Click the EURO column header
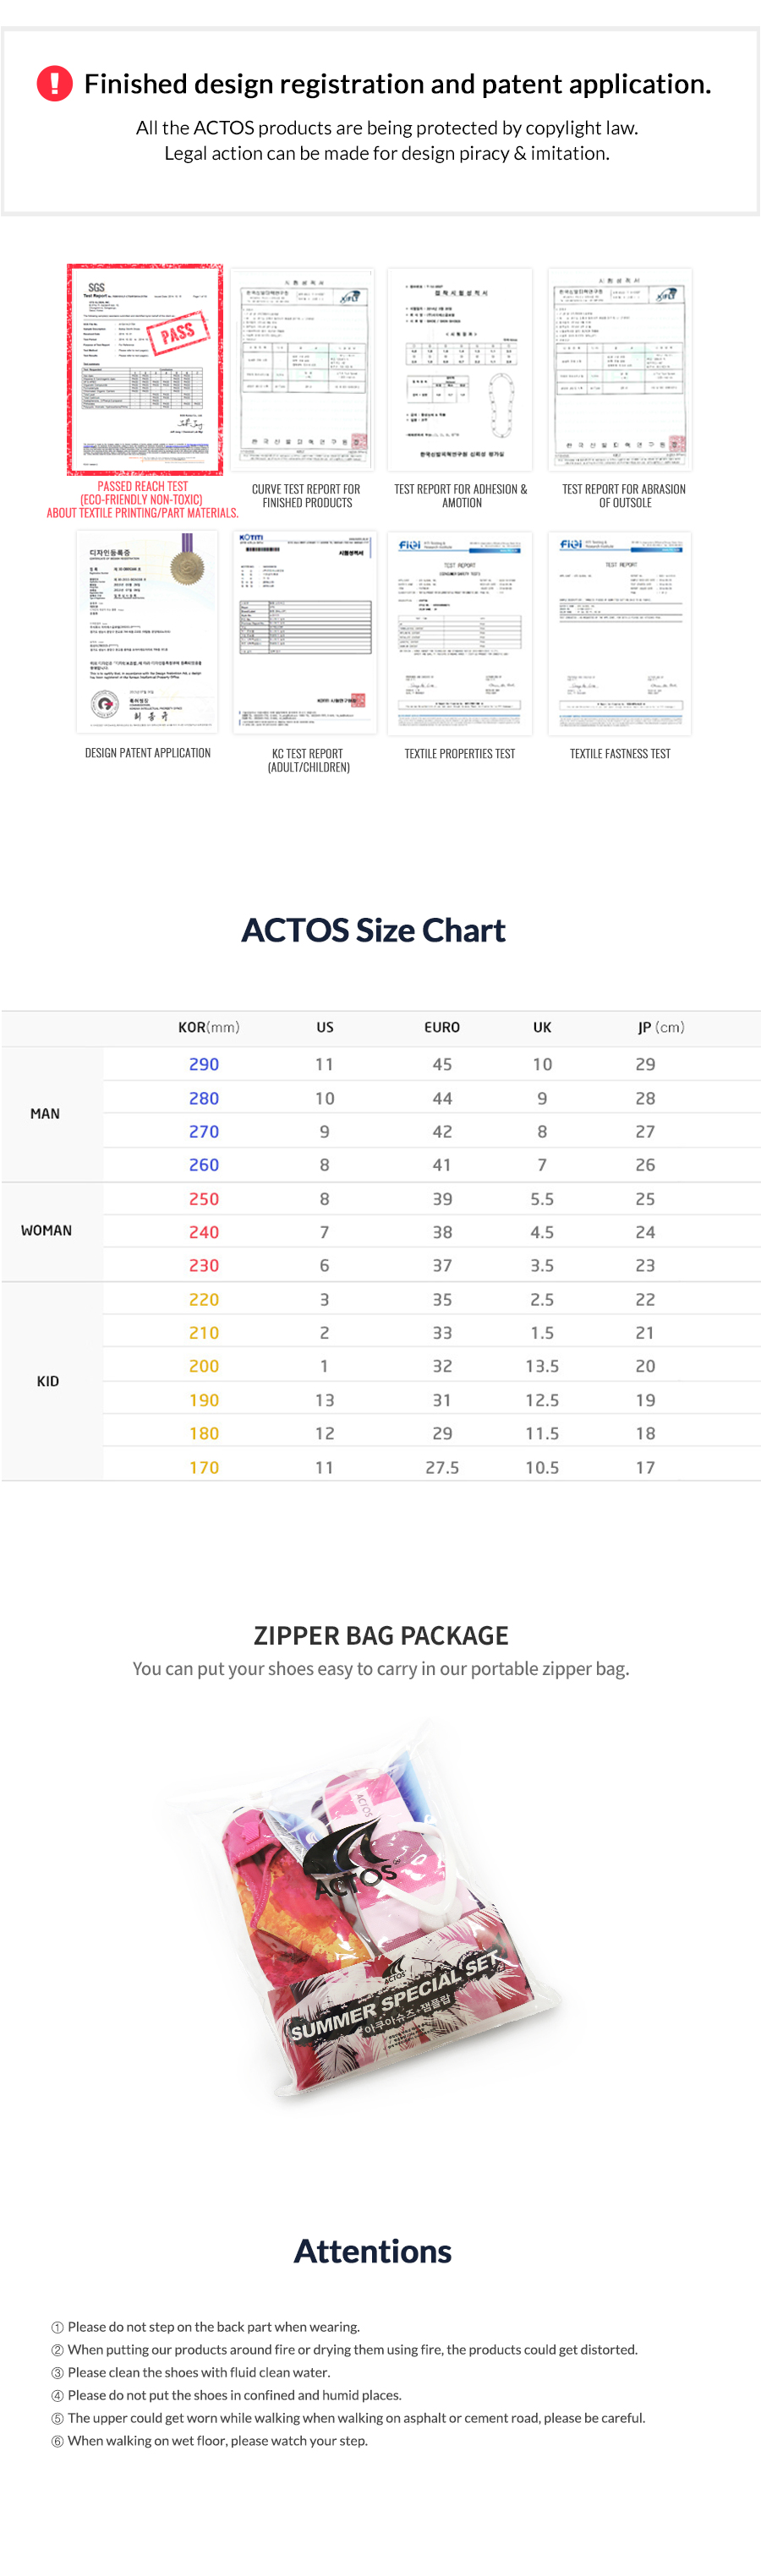 click(442, 1027)
